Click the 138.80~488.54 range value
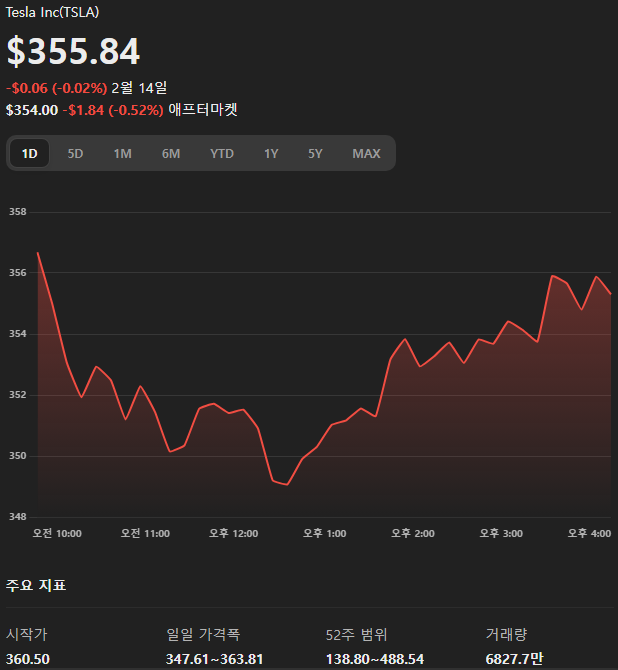The width and height of the screenshot is (618, 670). click(375, 659)
